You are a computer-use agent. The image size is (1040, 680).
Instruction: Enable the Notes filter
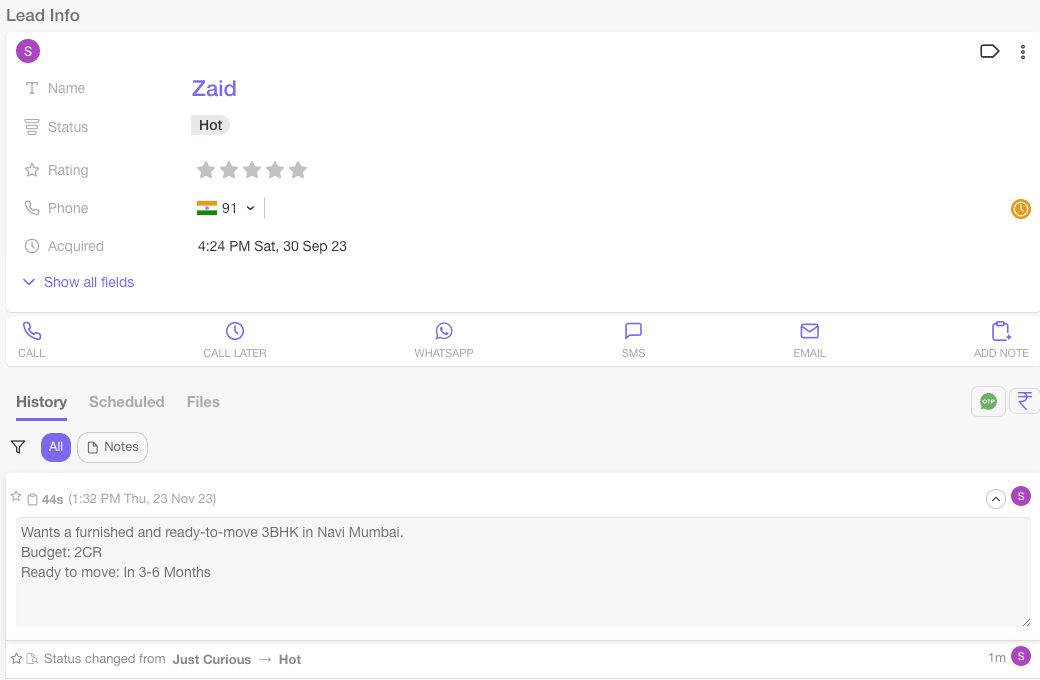click(x=112, y=447)
